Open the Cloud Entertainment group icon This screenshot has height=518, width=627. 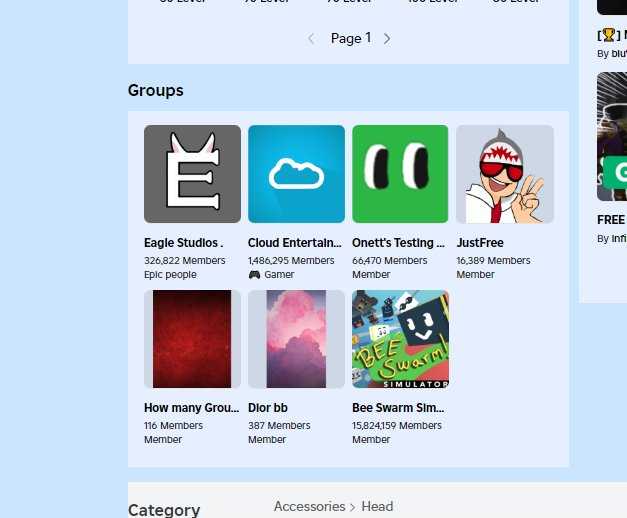click(x=296, y=174)
